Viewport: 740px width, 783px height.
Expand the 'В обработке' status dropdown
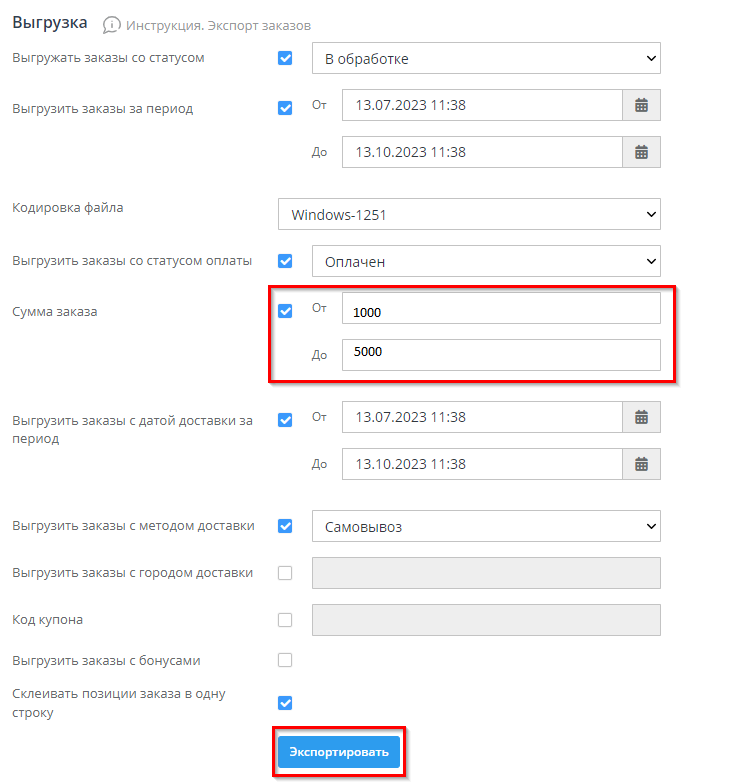tap(486, 59)
